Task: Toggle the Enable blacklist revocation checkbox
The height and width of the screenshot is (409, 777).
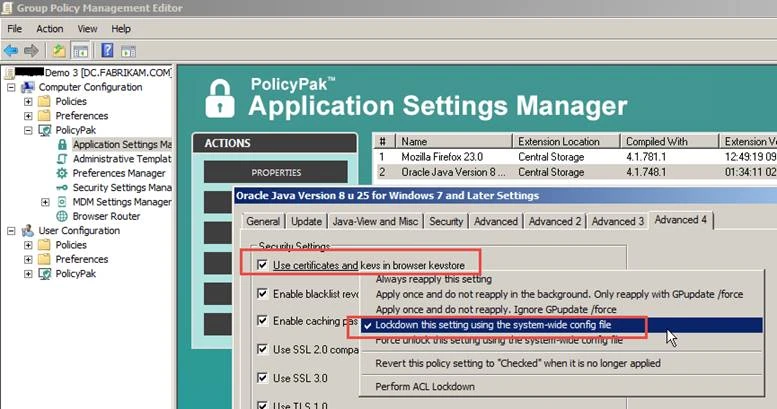Action: pyautogui.click(x=263, y=293)
